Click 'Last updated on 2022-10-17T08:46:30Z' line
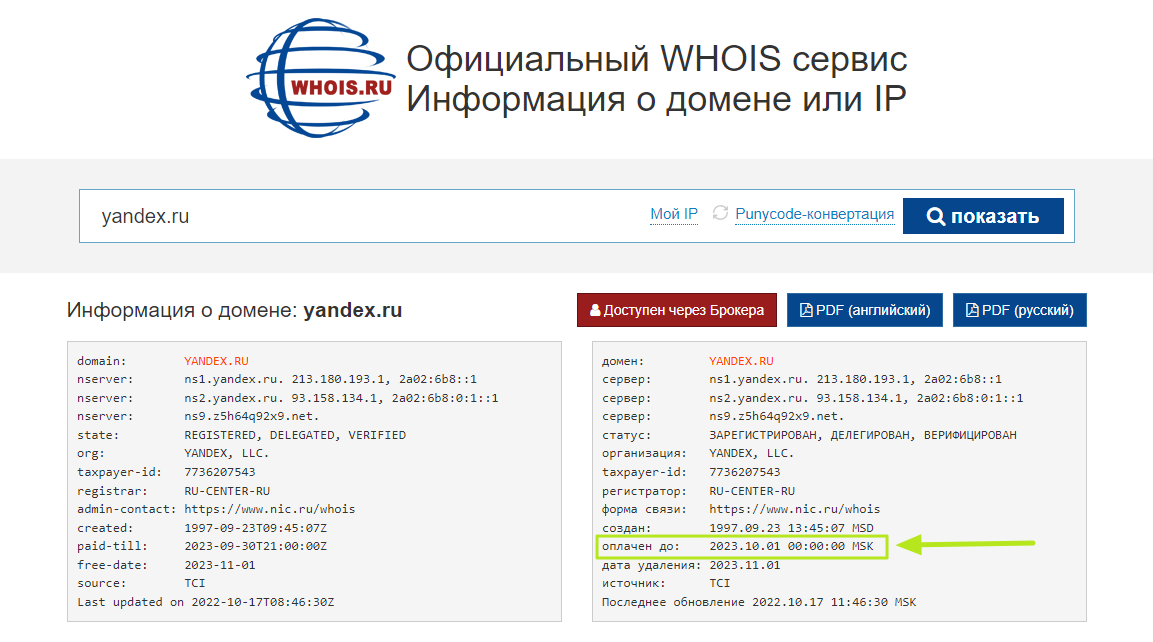Screen dimensions: 1153x642 (x=206, y=602)
